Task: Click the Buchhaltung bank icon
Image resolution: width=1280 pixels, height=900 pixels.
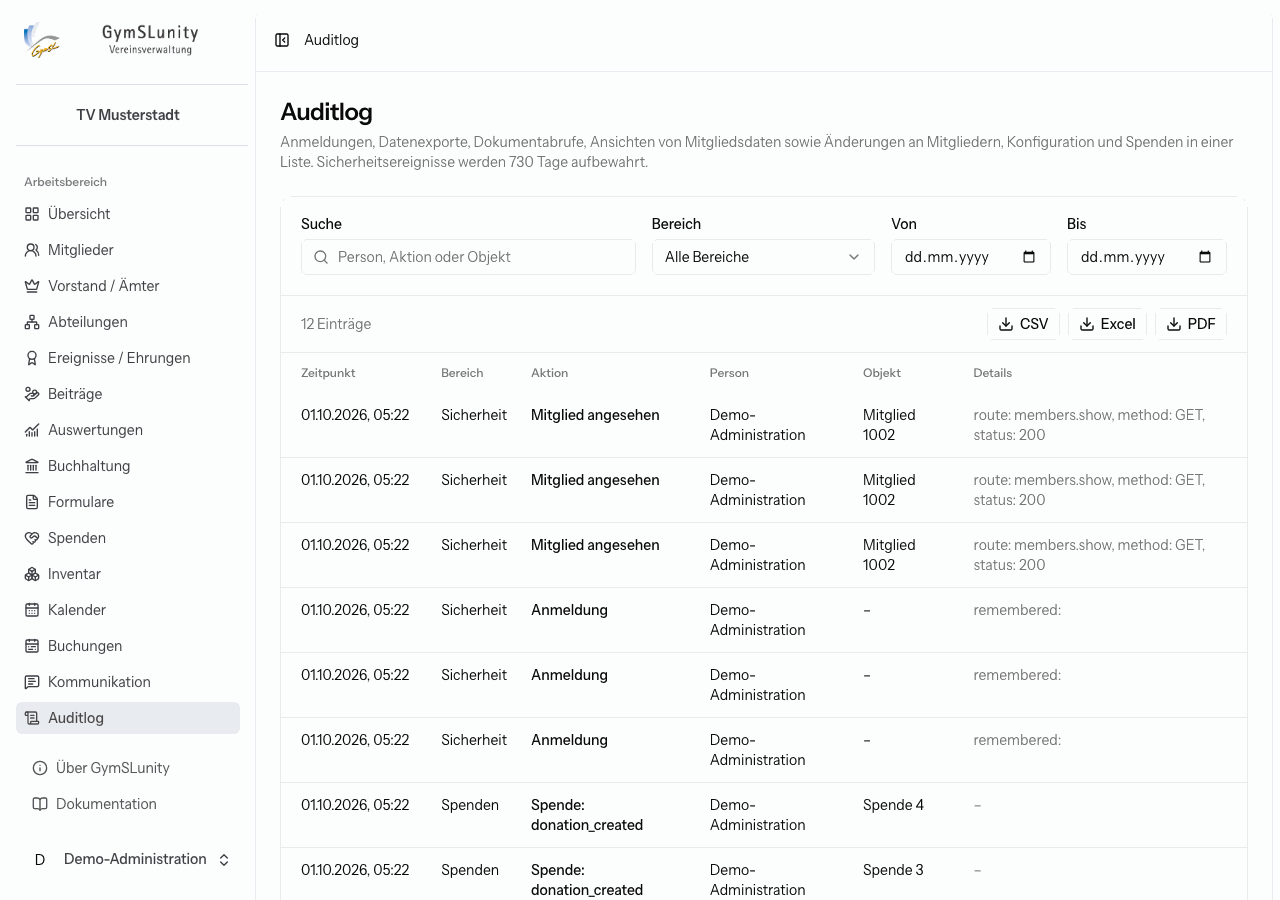Action: point(32,466)
